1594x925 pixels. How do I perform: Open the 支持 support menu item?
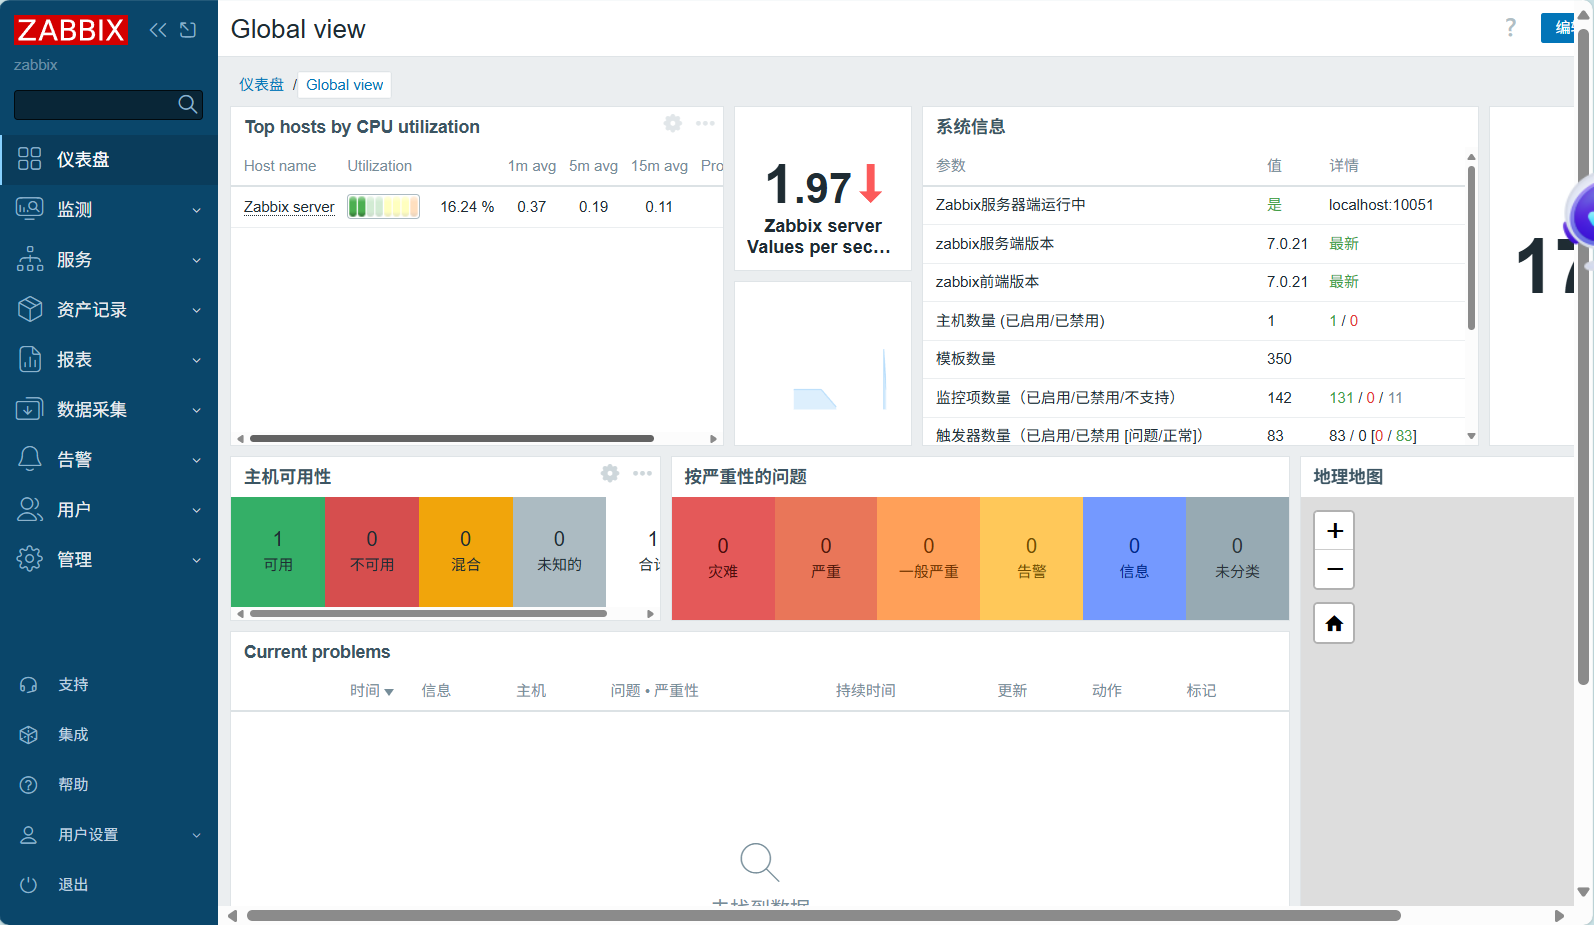coord(109,685)
